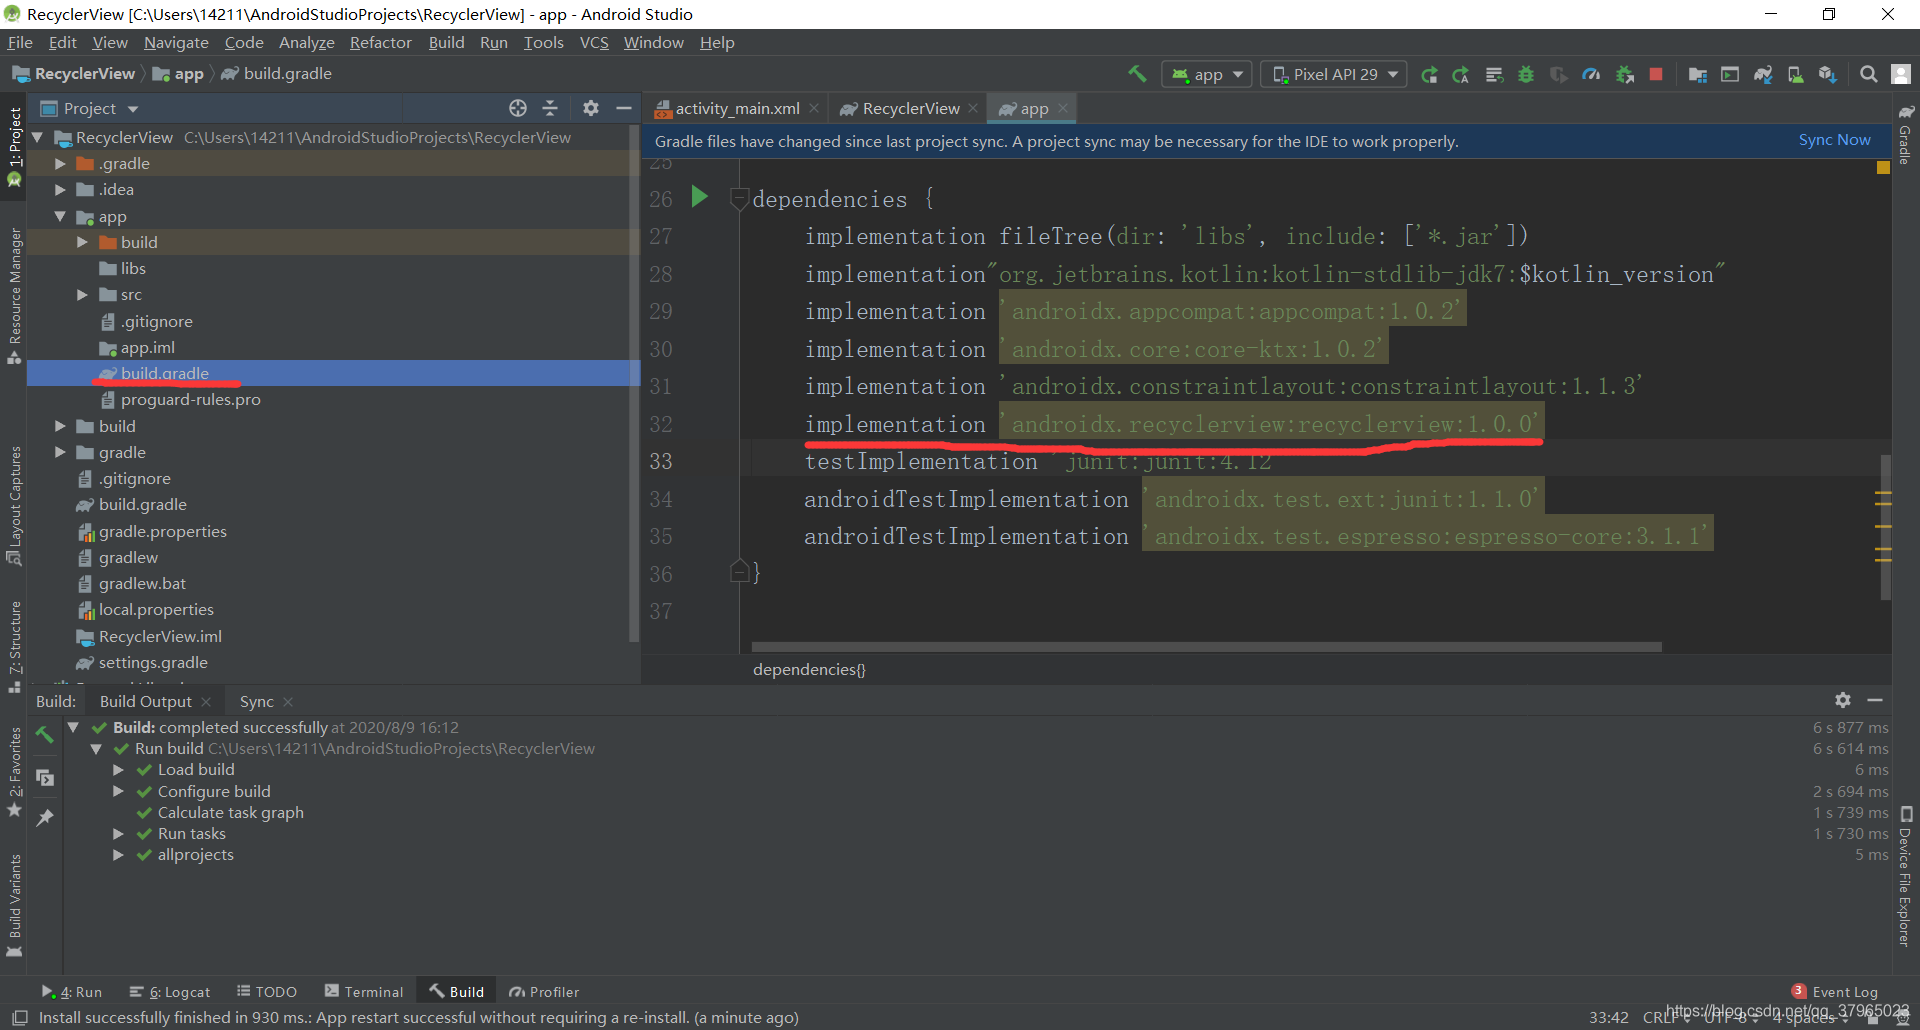Screen dimensions: 1920x1030
Task: Collapse all nodes in Project panel
Action: click(x=550, y=108)
